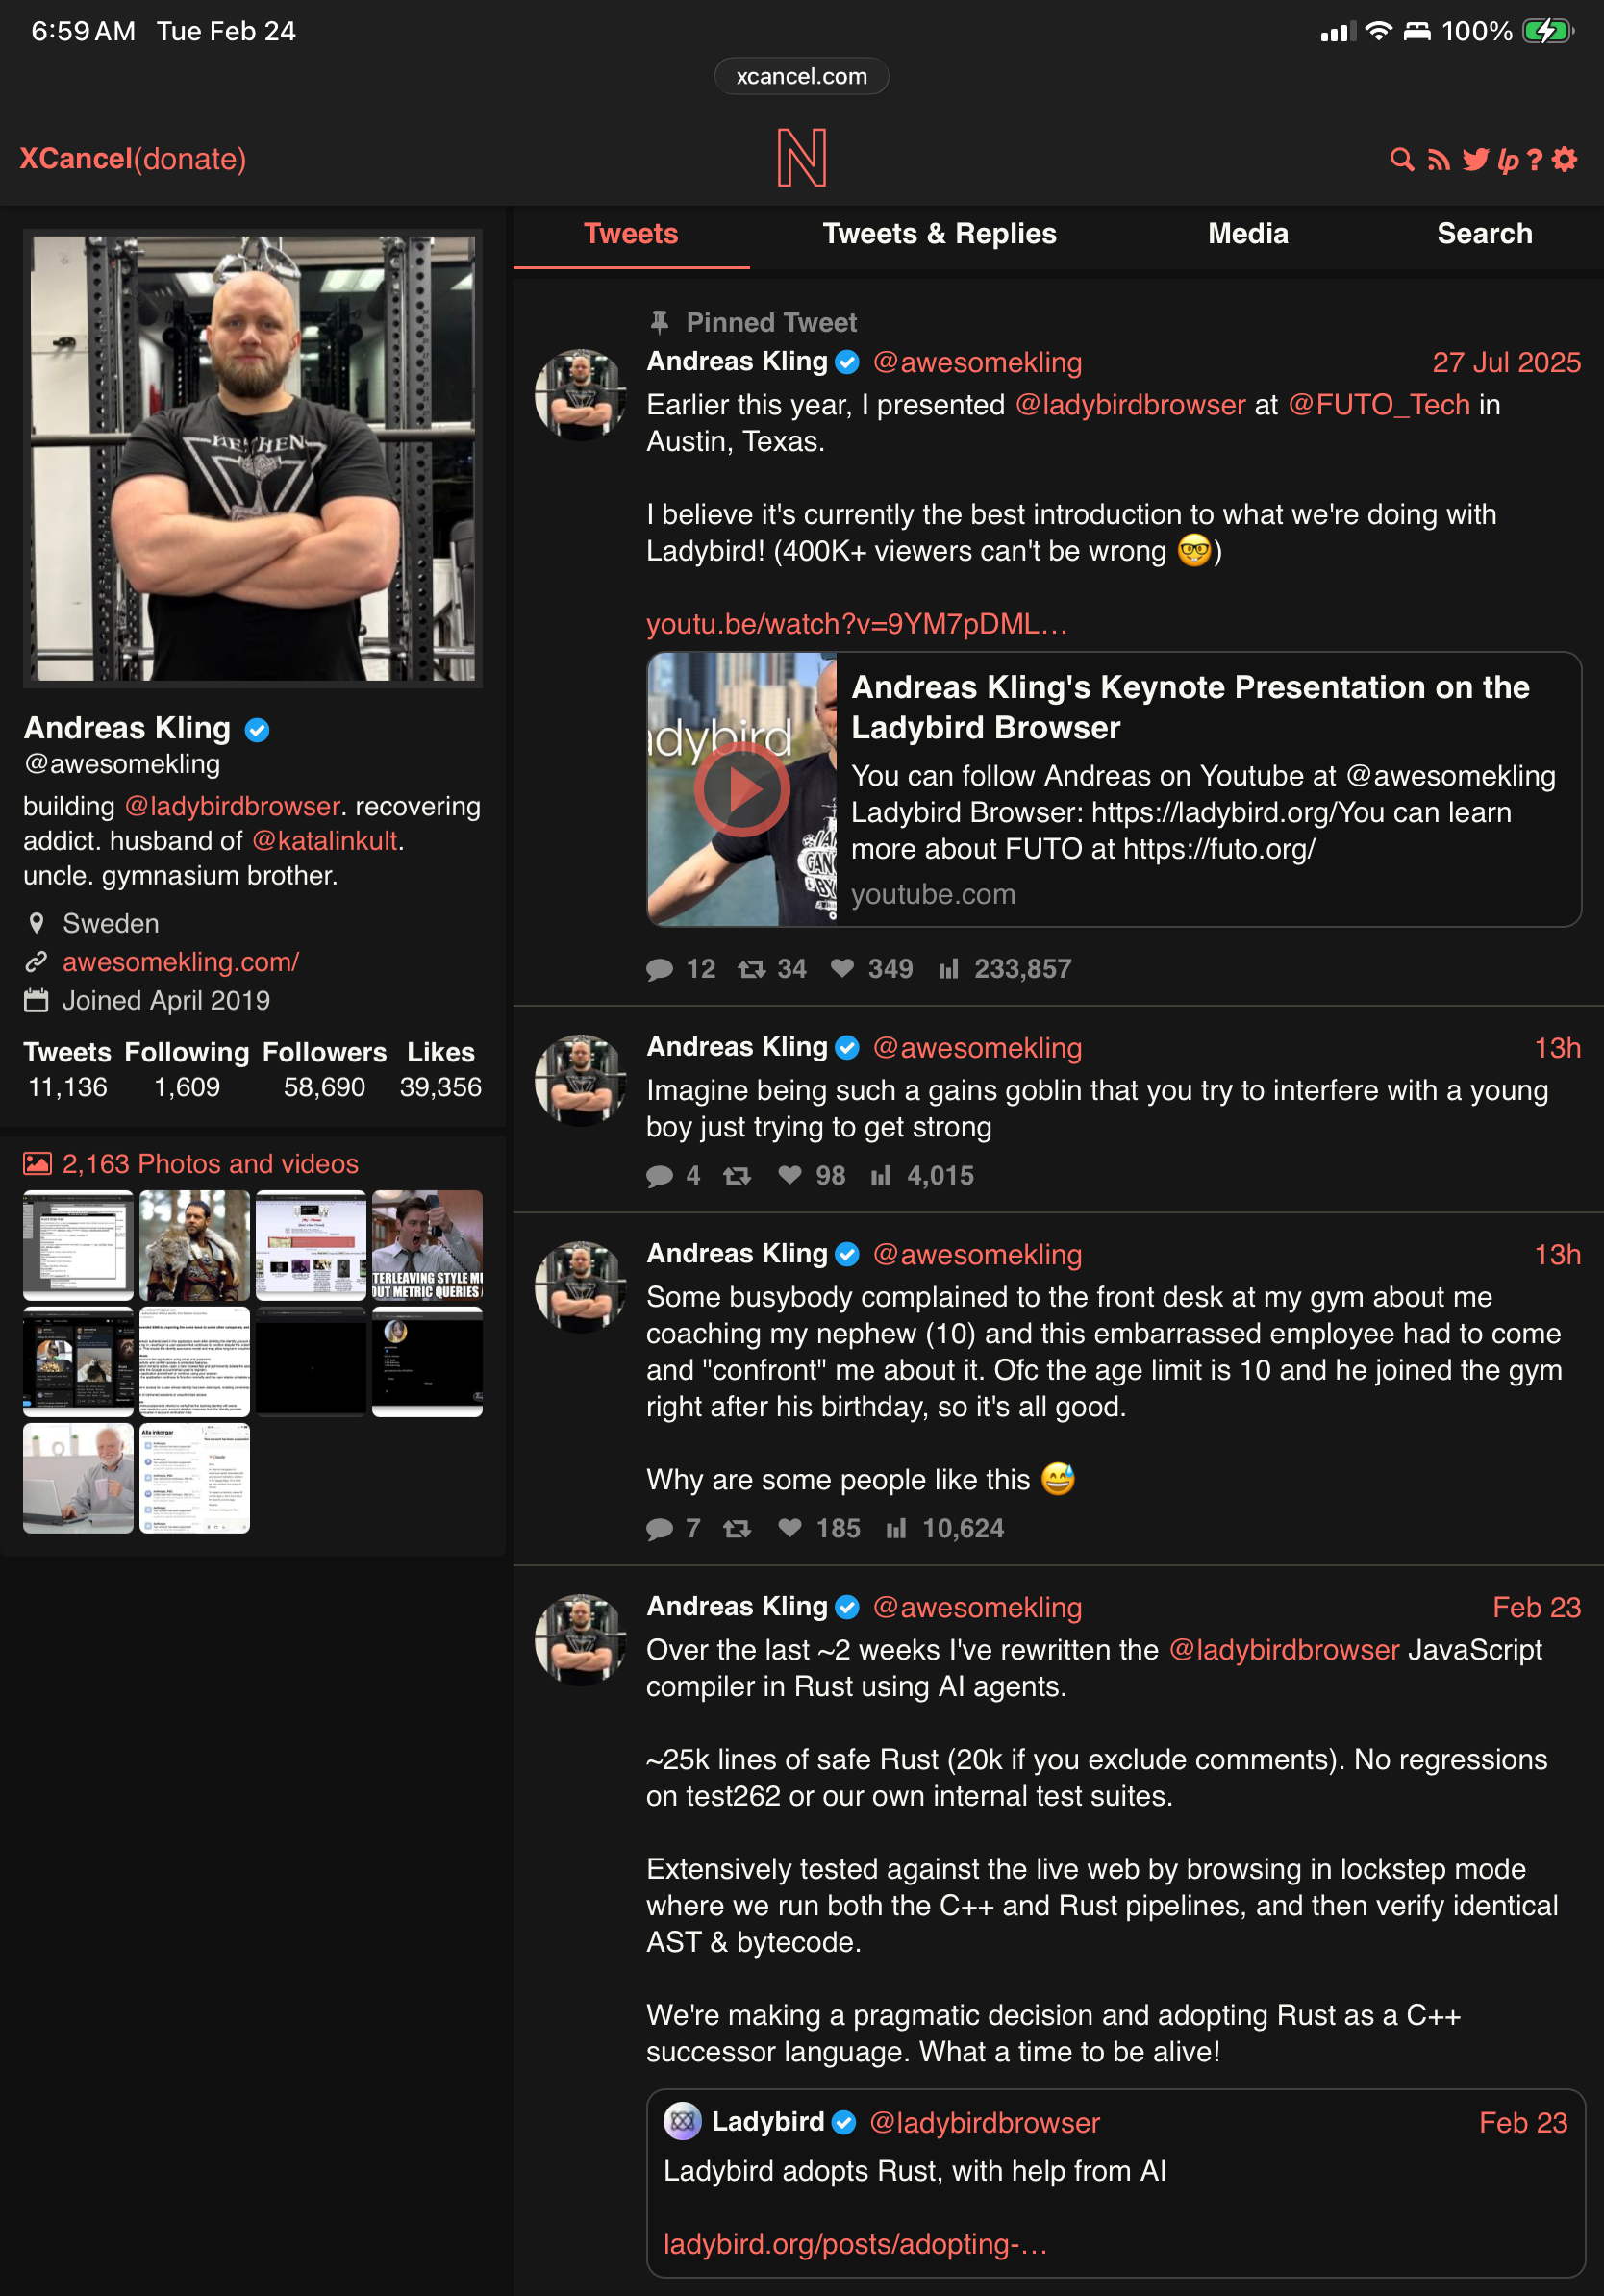This screenshot has width=1604, height=2296.
Task: Open the Media tab
Action: (x=1248, y=234)
